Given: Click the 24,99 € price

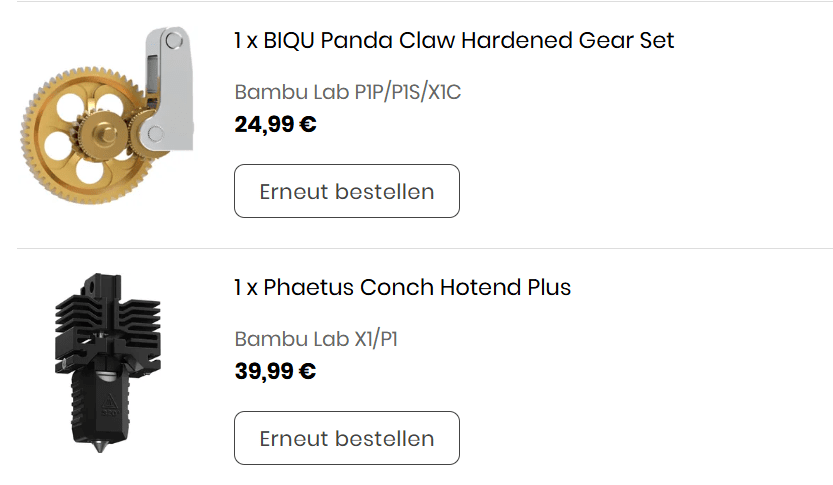Looking at the screenshot, I should coord(275,125).
